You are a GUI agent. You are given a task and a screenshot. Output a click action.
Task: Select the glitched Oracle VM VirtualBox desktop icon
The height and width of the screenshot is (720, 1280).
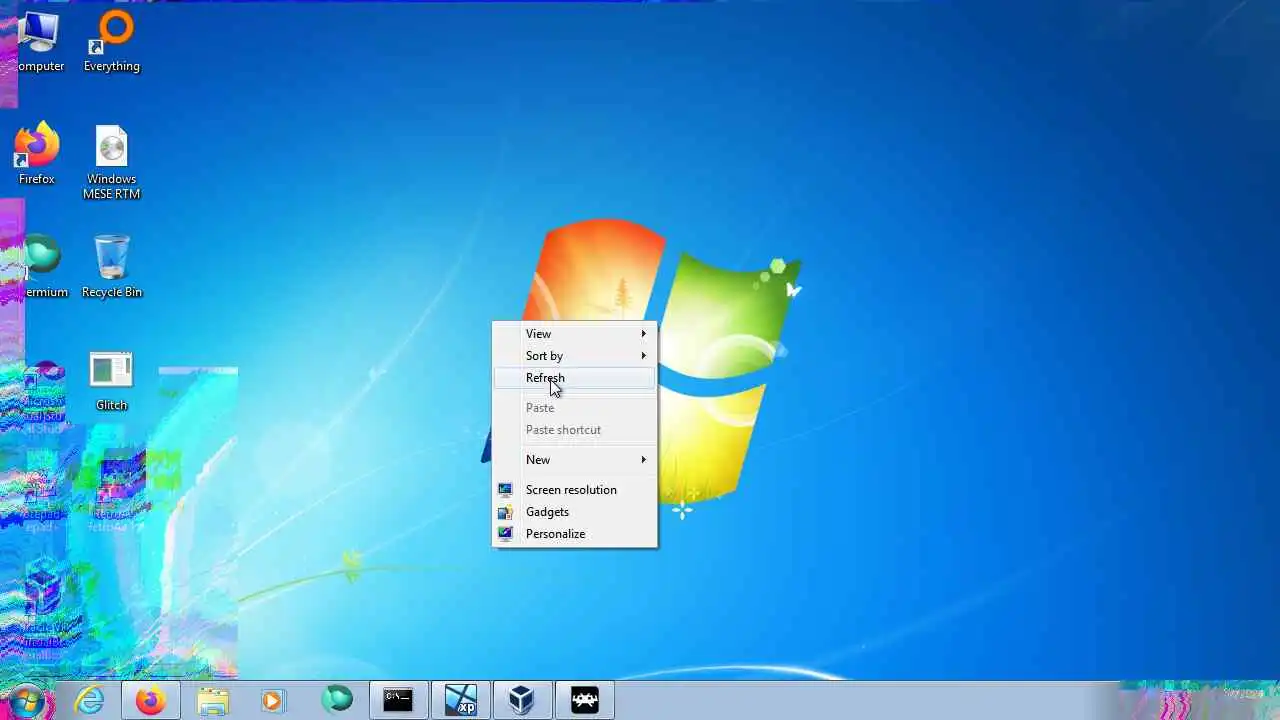coord(42,610)
